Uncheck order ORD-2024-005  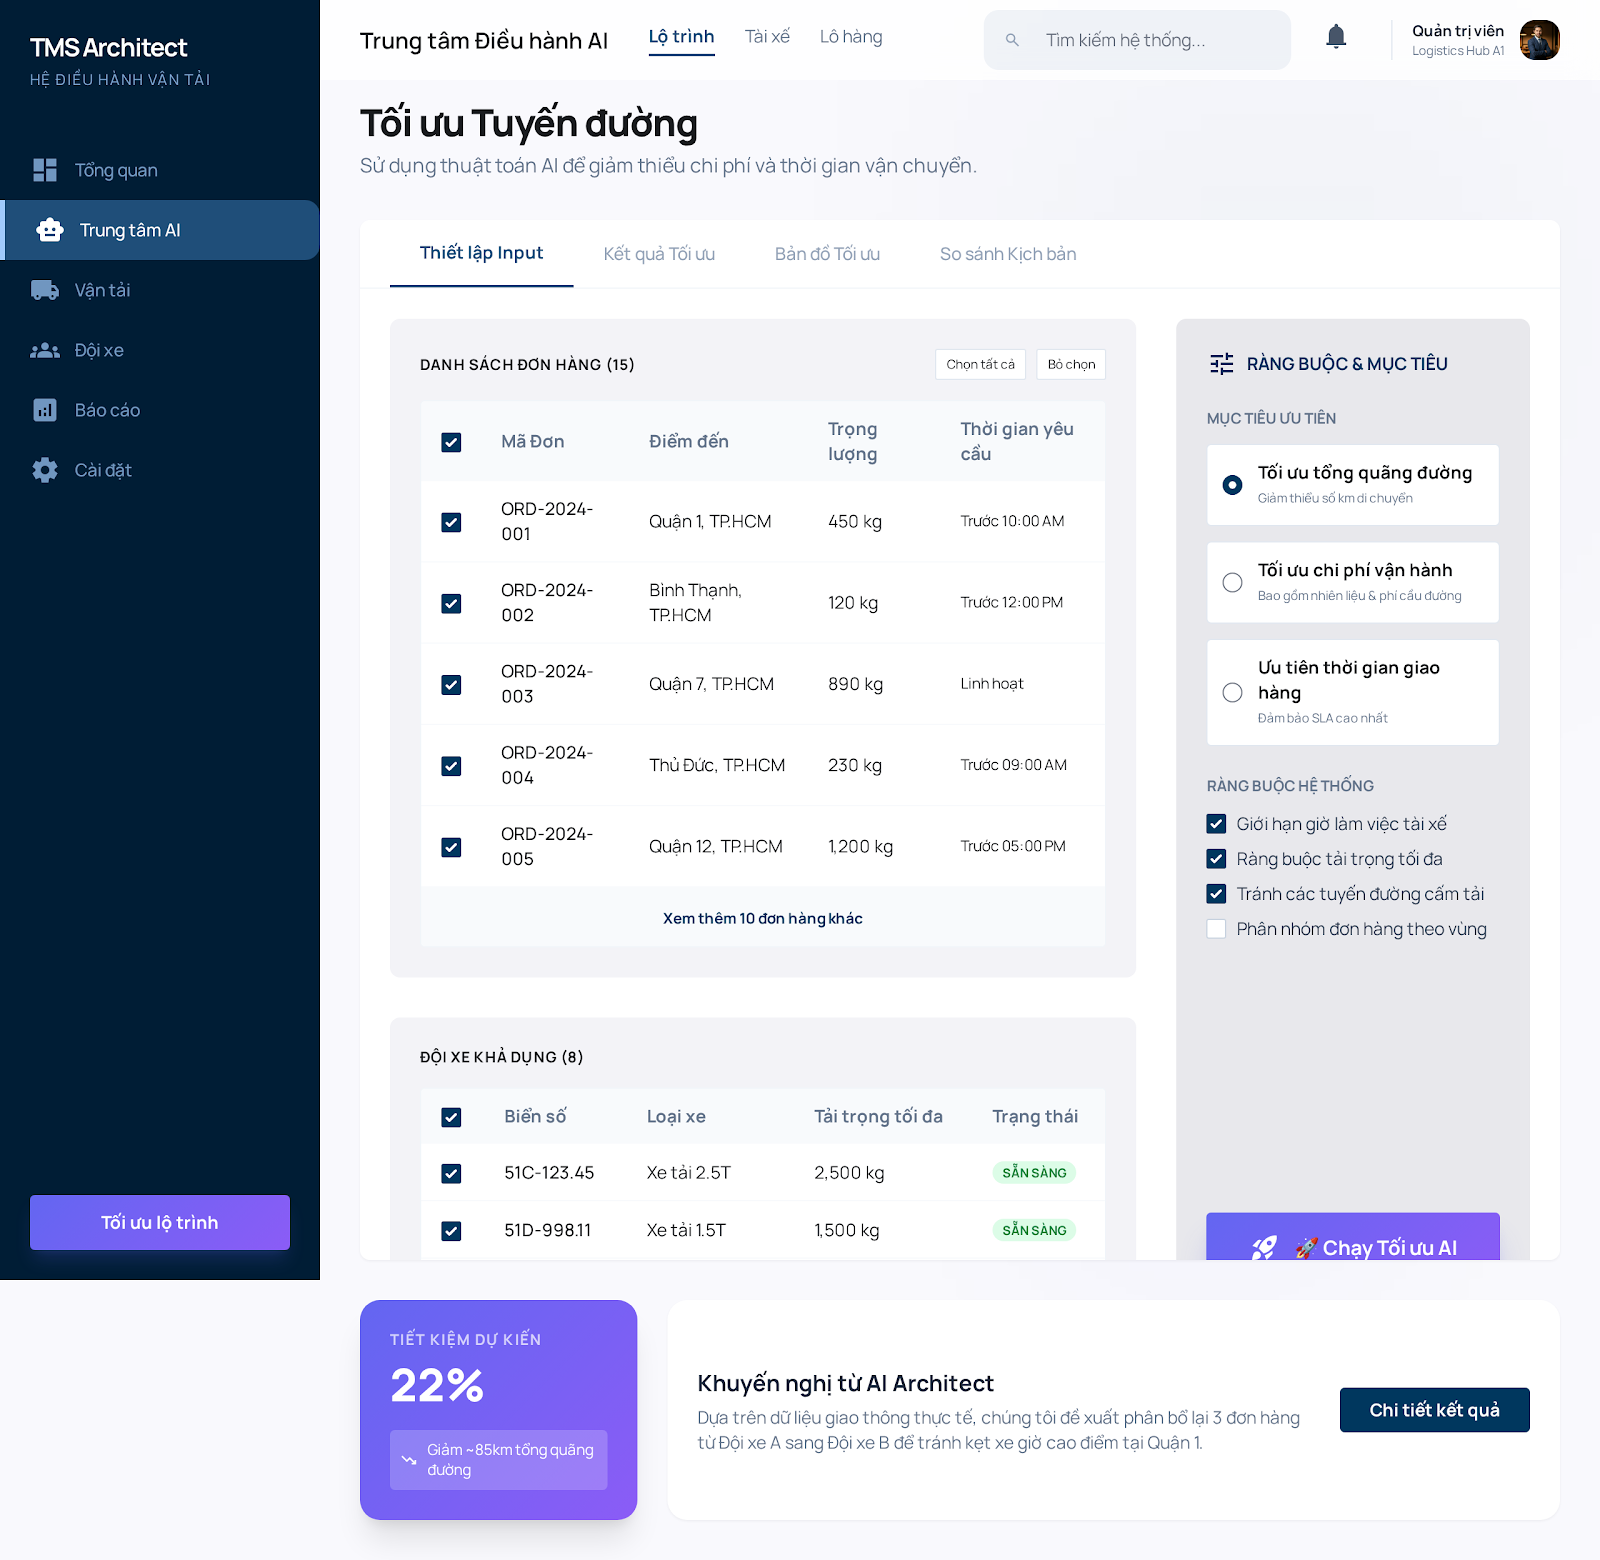point(452,847)
